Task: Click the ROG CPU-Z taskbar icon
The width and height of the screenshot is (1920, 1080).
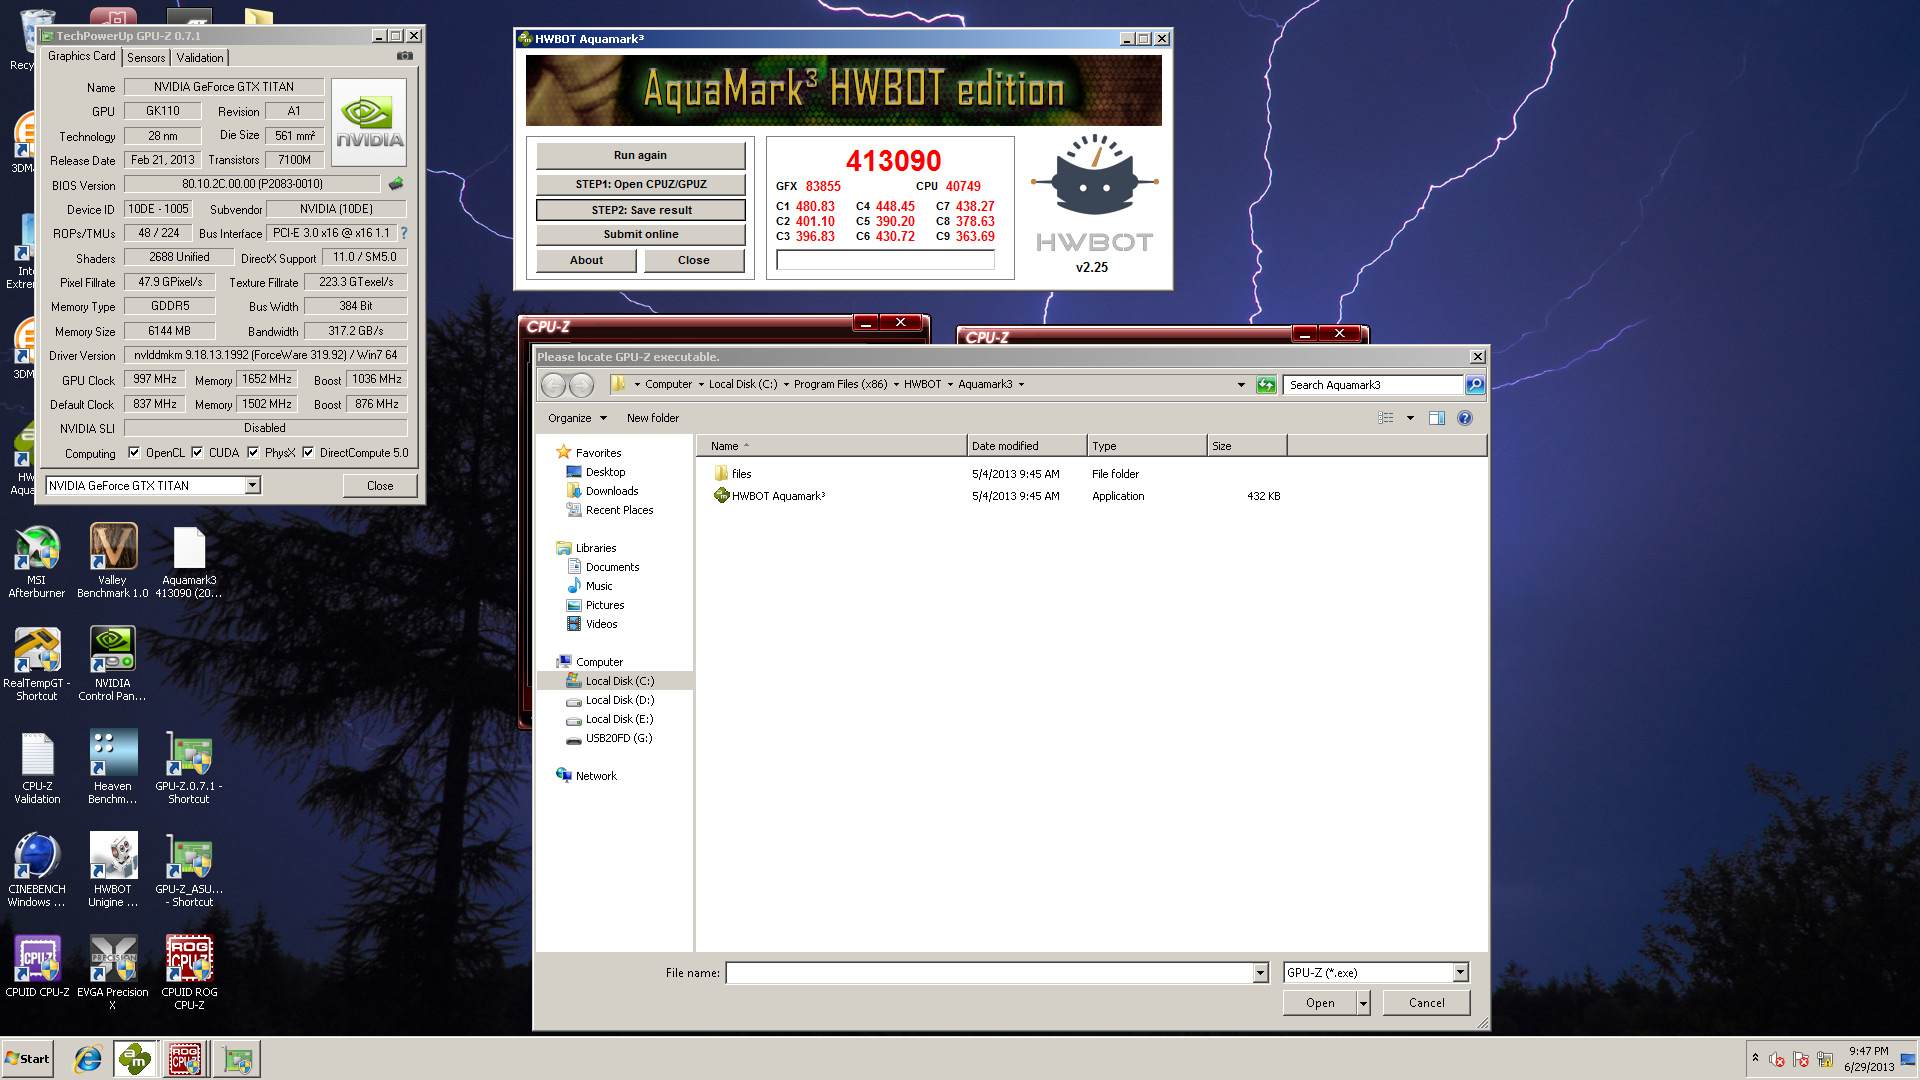Action: click(185, 1059)
